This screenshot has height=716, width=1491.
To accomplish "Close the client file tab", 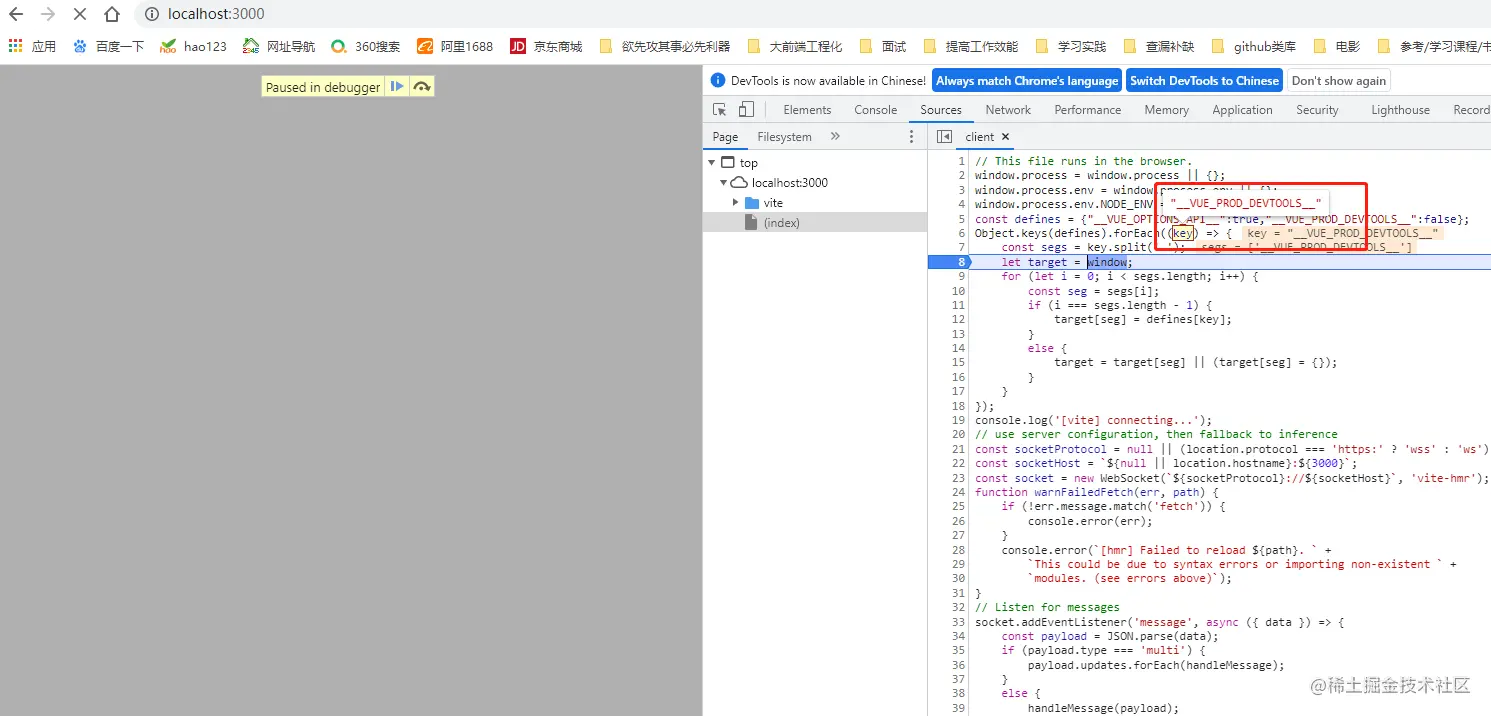I will pyautogui.click(x=1005, y=137).
